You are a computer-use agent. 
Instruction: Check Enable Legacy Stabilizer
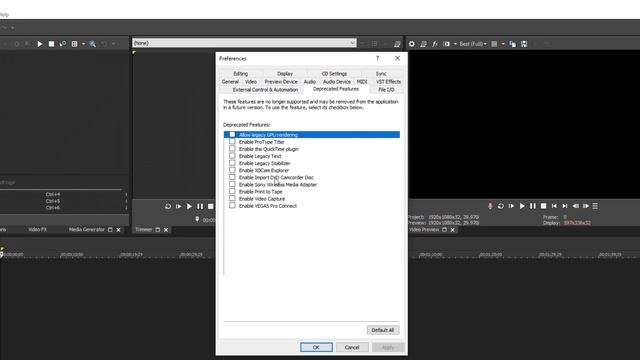(x=232, y=163)
